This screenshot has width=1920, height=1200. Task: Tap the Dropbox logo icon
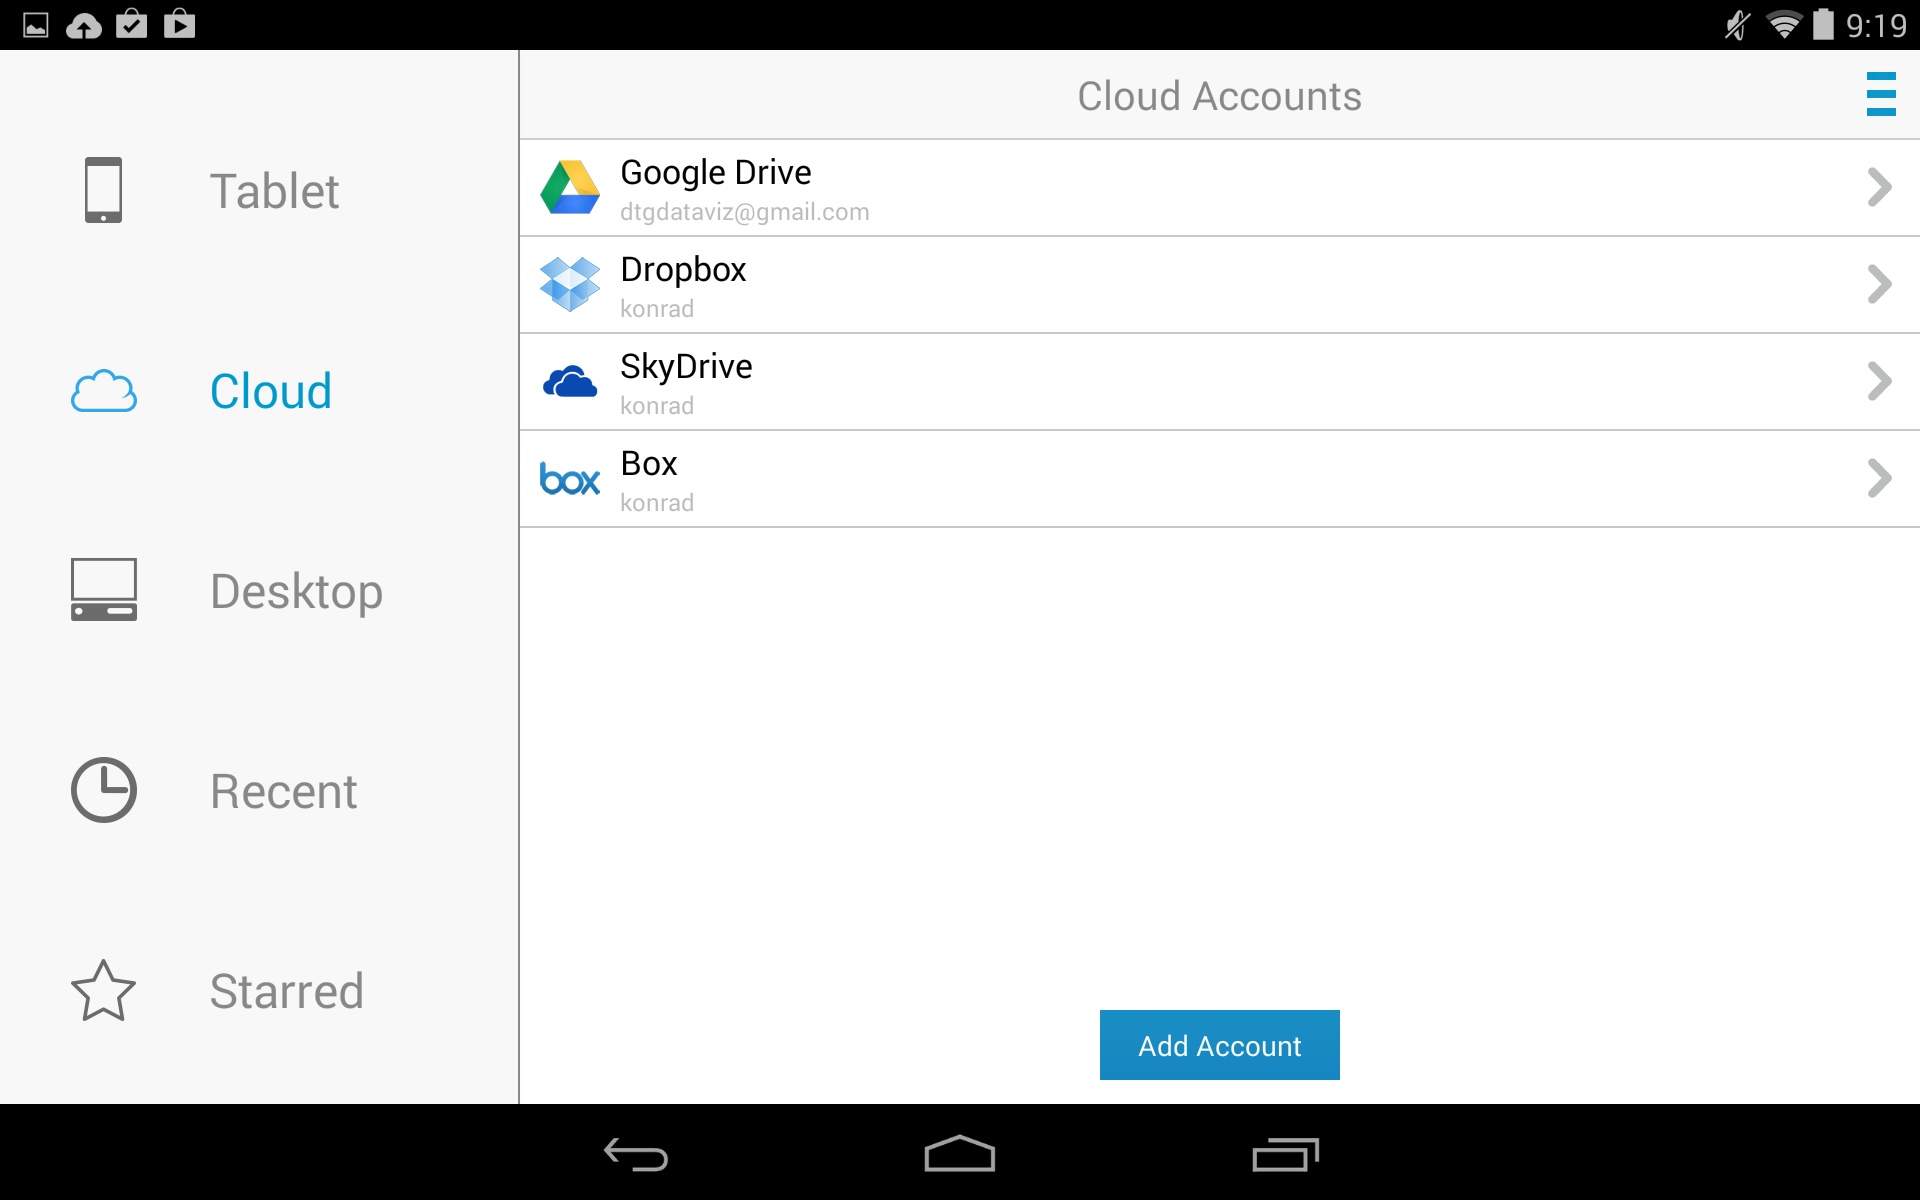click(x=570, y=284)
